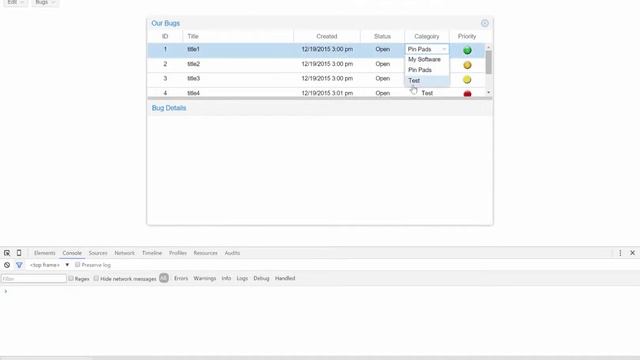Viewport: 640px width, 360px height.
Task: Select the title2 cell
Action: (238, 64)
